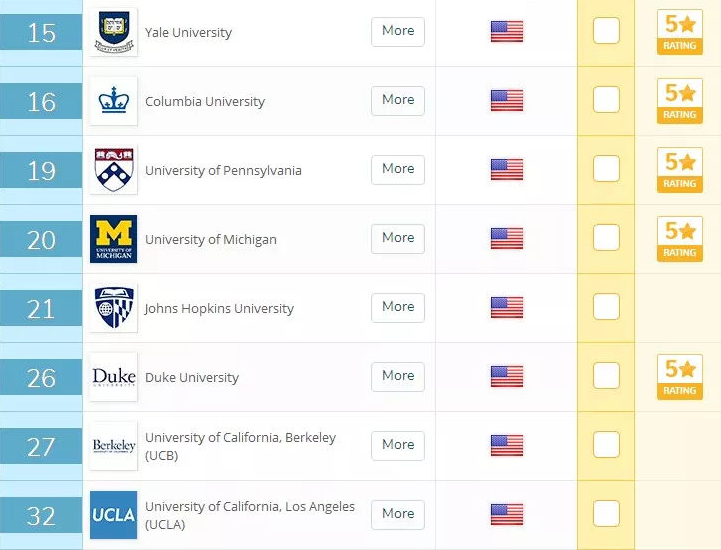Screen dimensions: 721x550
Task: Open the University of Pennsylvania name link
Action: point(223,171)
